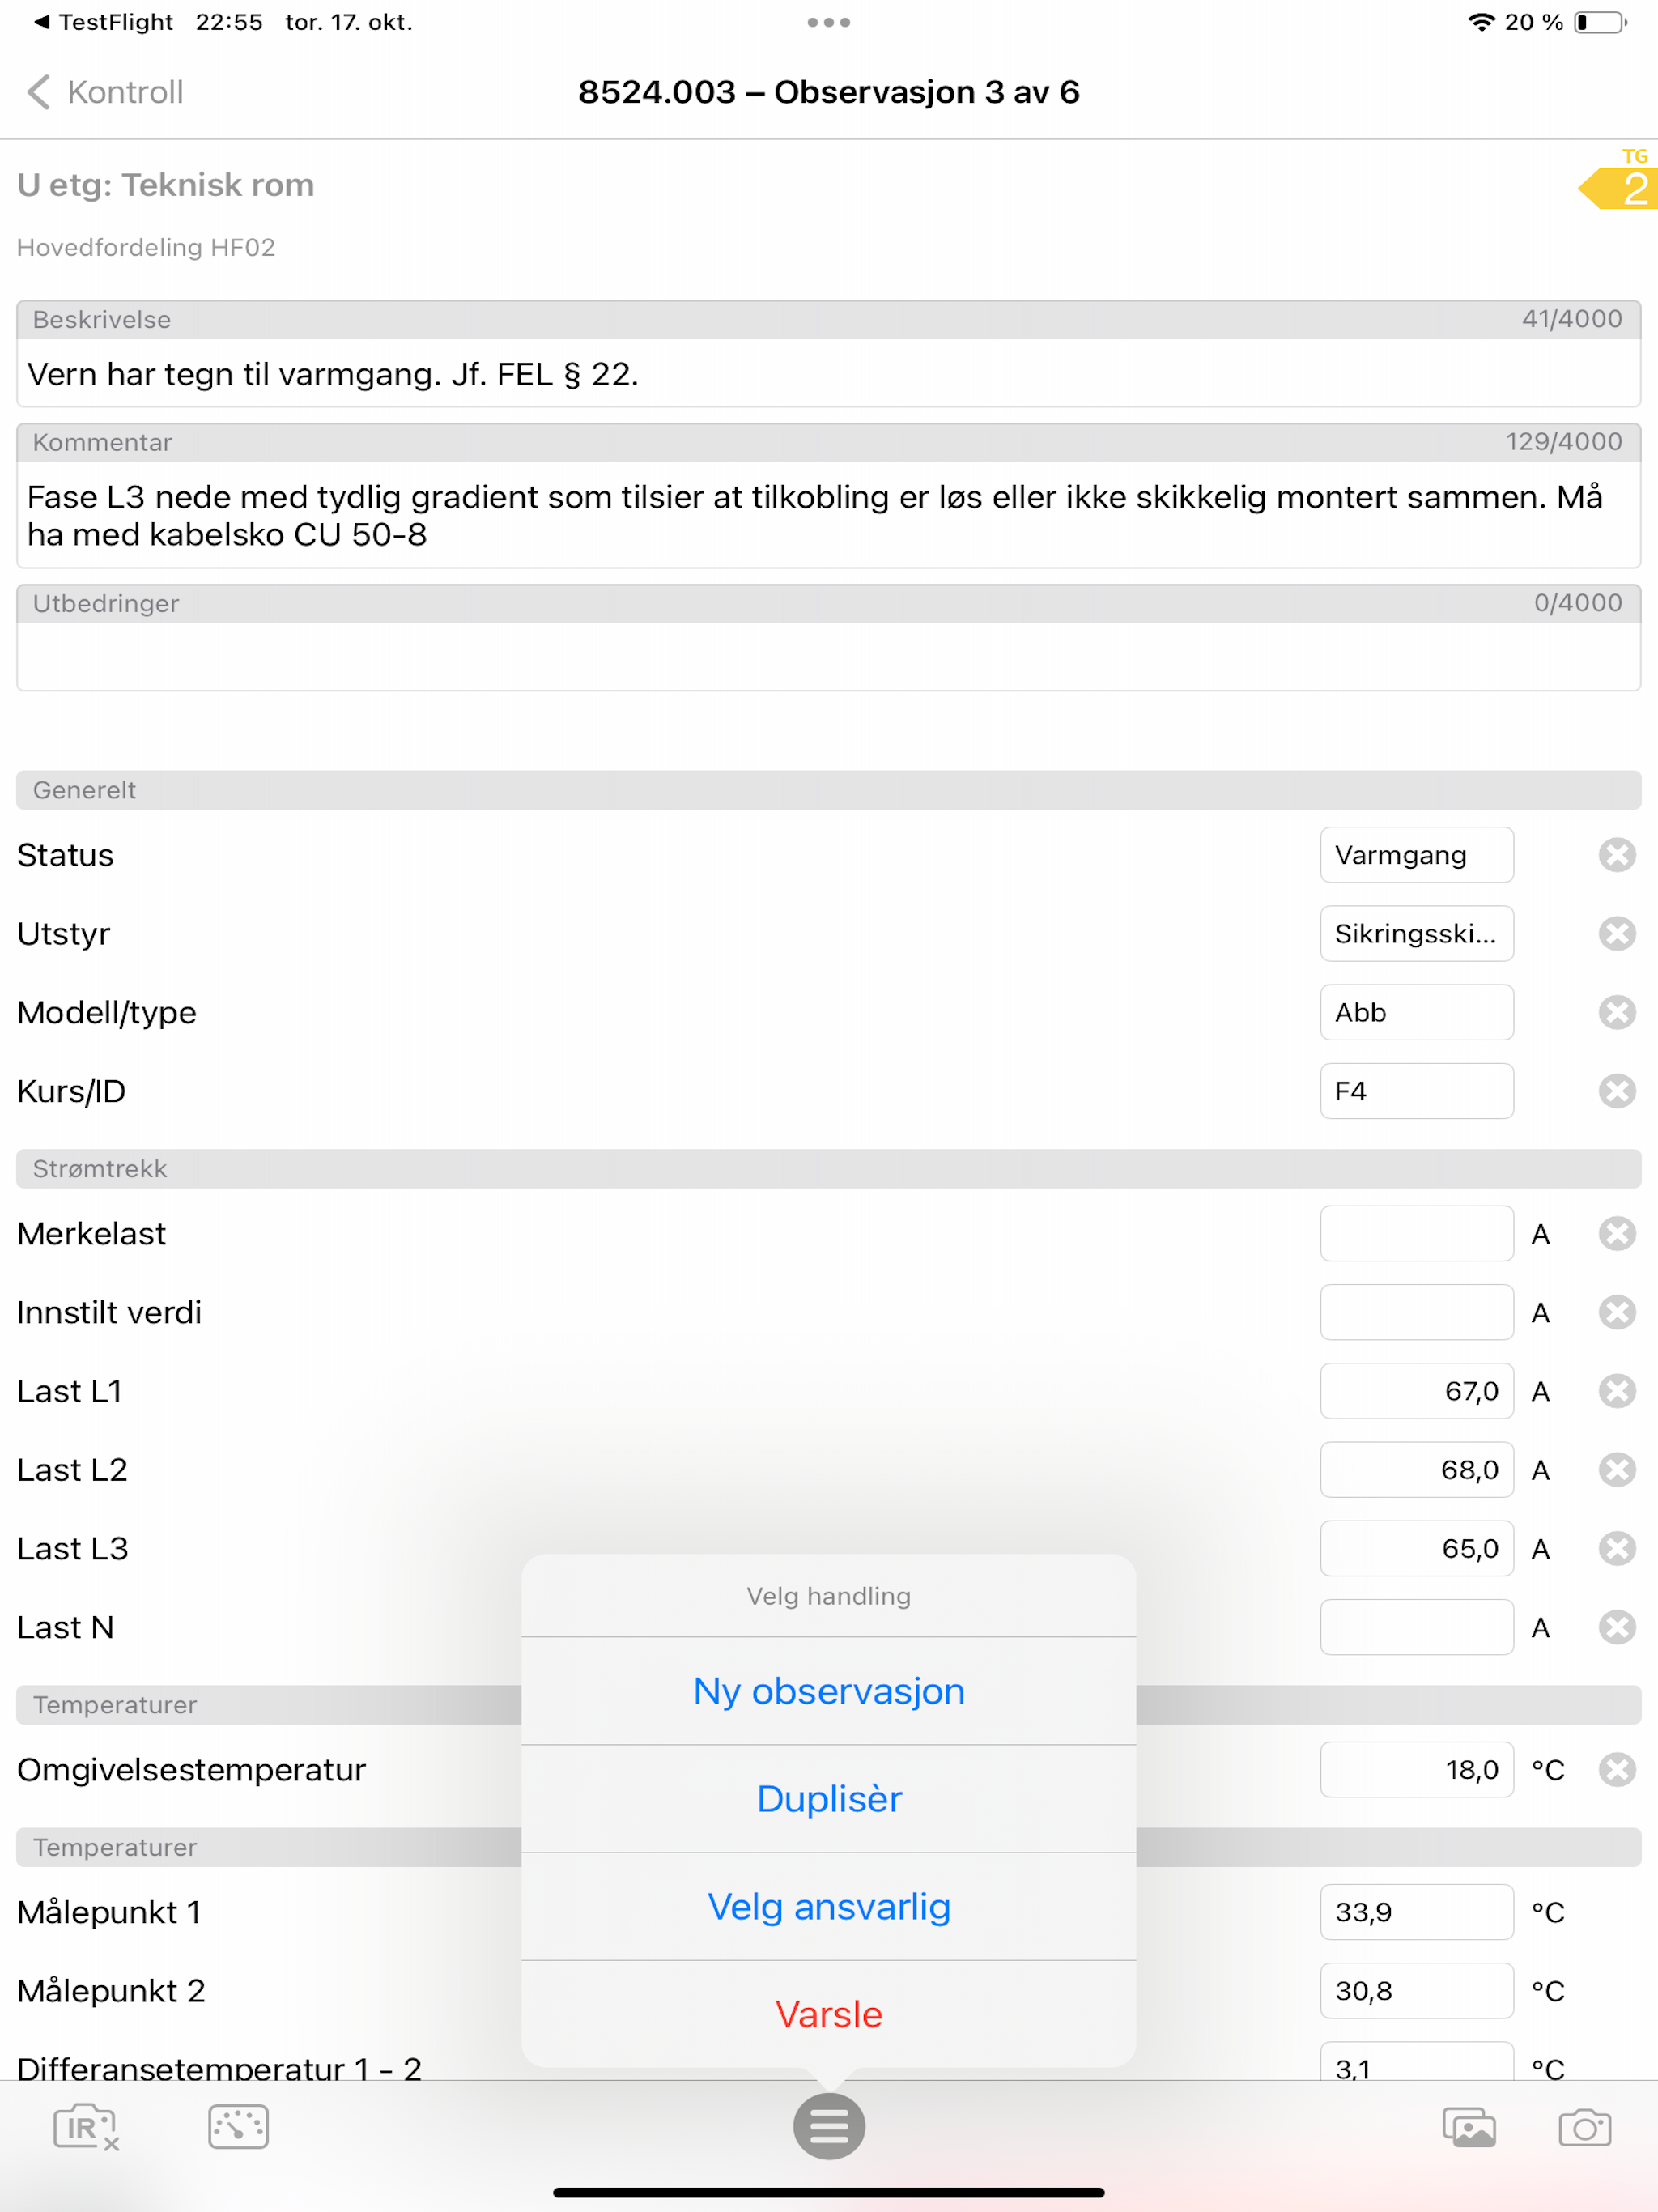
Task: Open the Utstyr dropdown showing Sikringsski...
Action: pyautogui.click(x=1416, y=934)
